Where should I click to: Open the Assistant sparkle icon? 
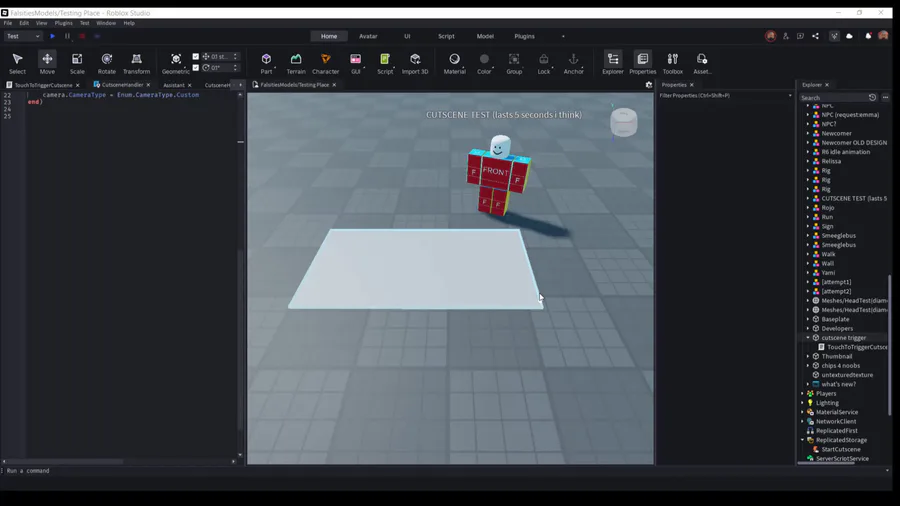coord(835,36)
